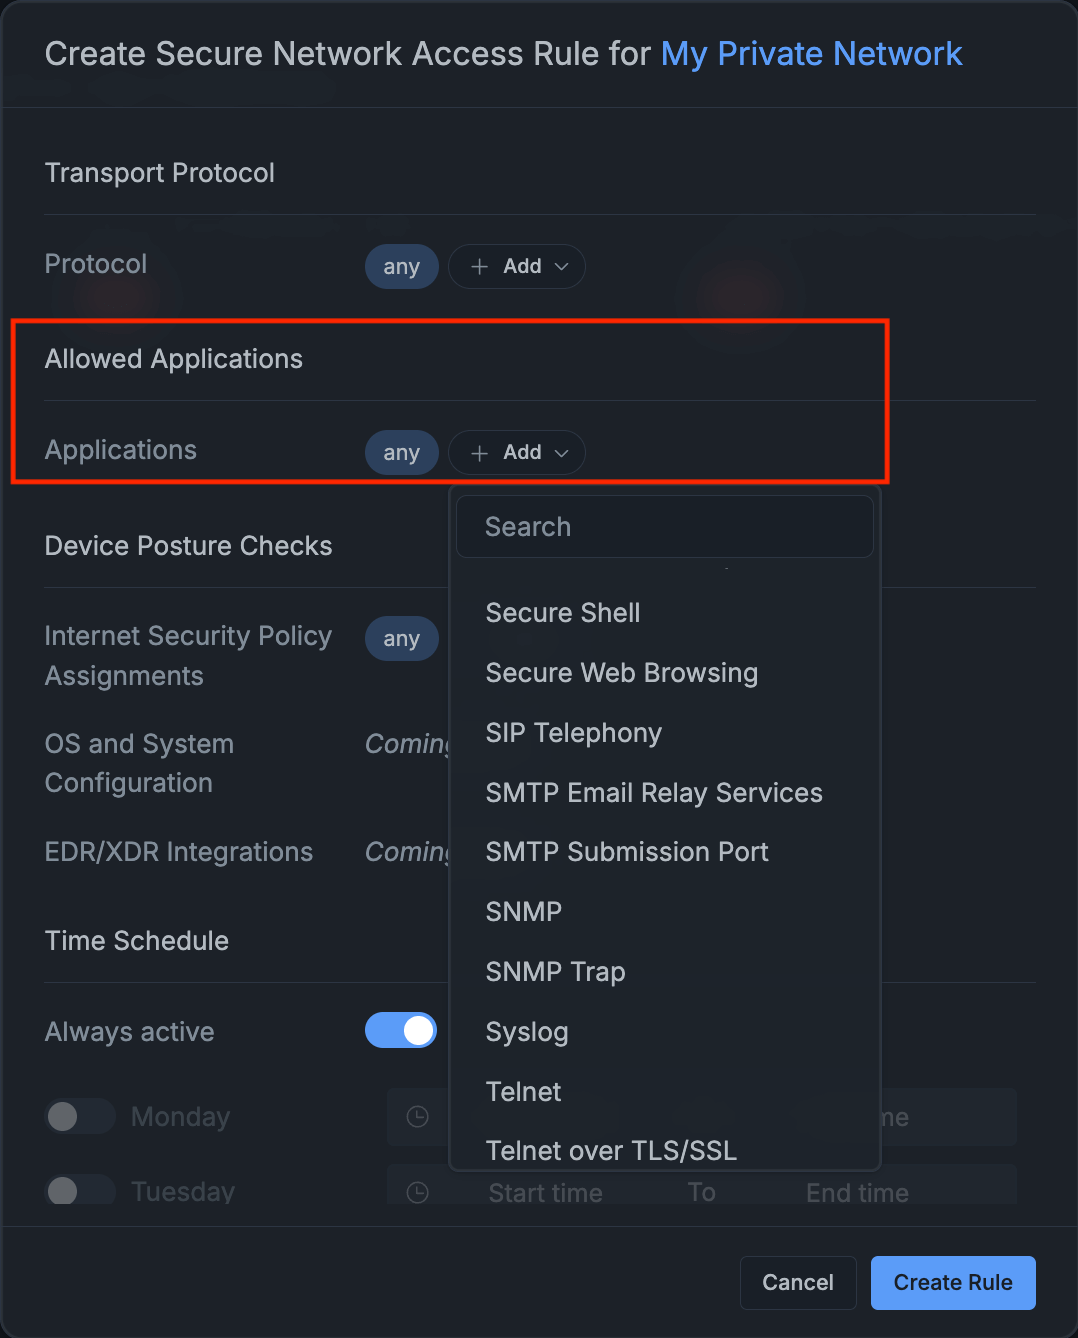Click Cancel to dismiss the dialog
Viewport: 1078px width, 1338px height.
coord(797,1282)
